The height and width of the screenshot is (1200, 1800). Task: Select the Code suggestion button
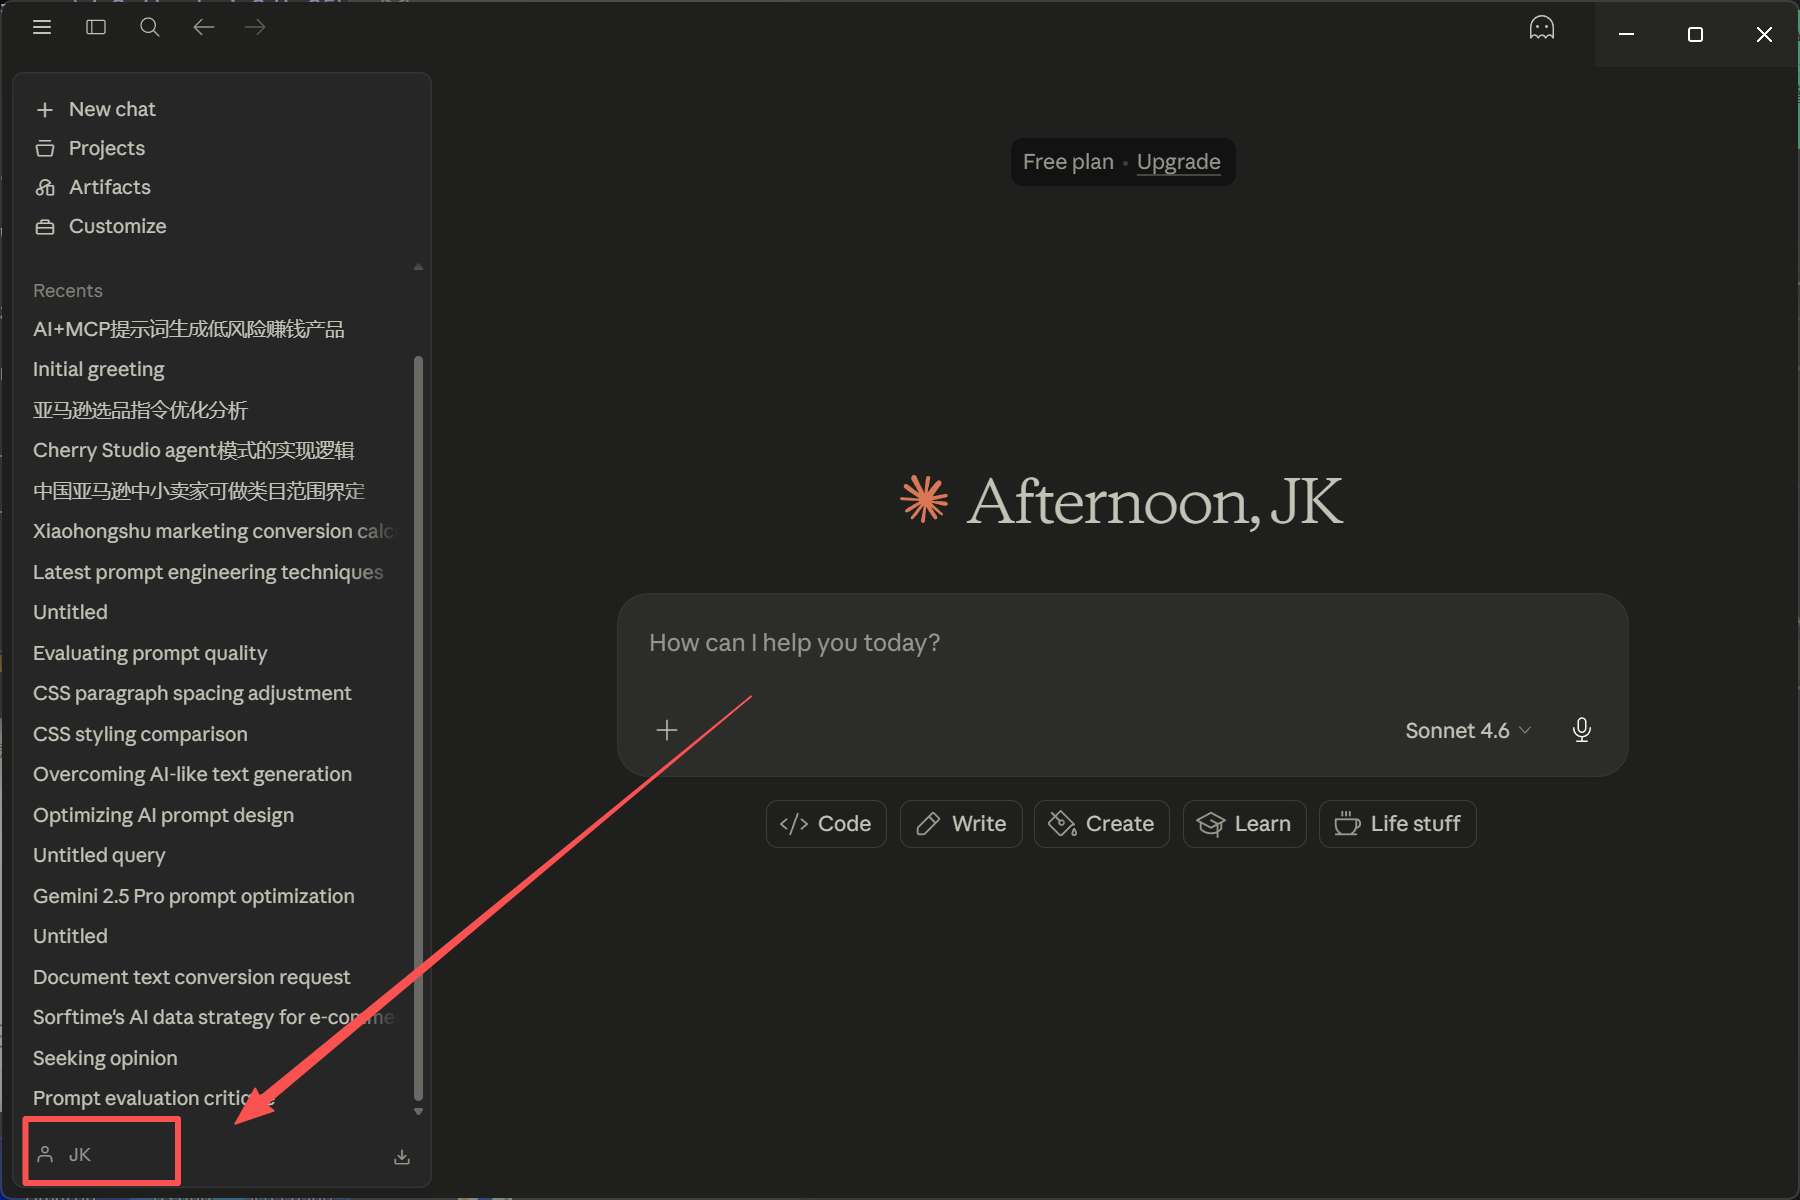coord(826,824)
